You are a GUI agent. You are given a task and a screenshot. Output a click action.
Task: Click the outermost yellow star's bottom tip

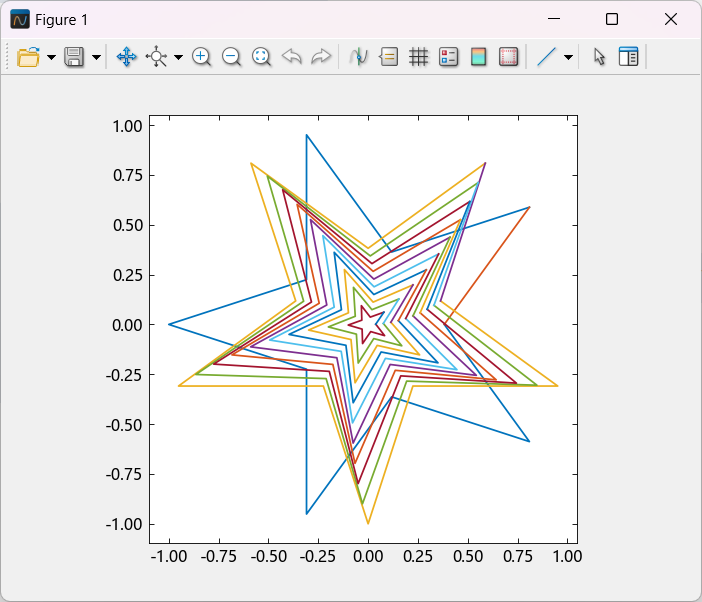368,523
